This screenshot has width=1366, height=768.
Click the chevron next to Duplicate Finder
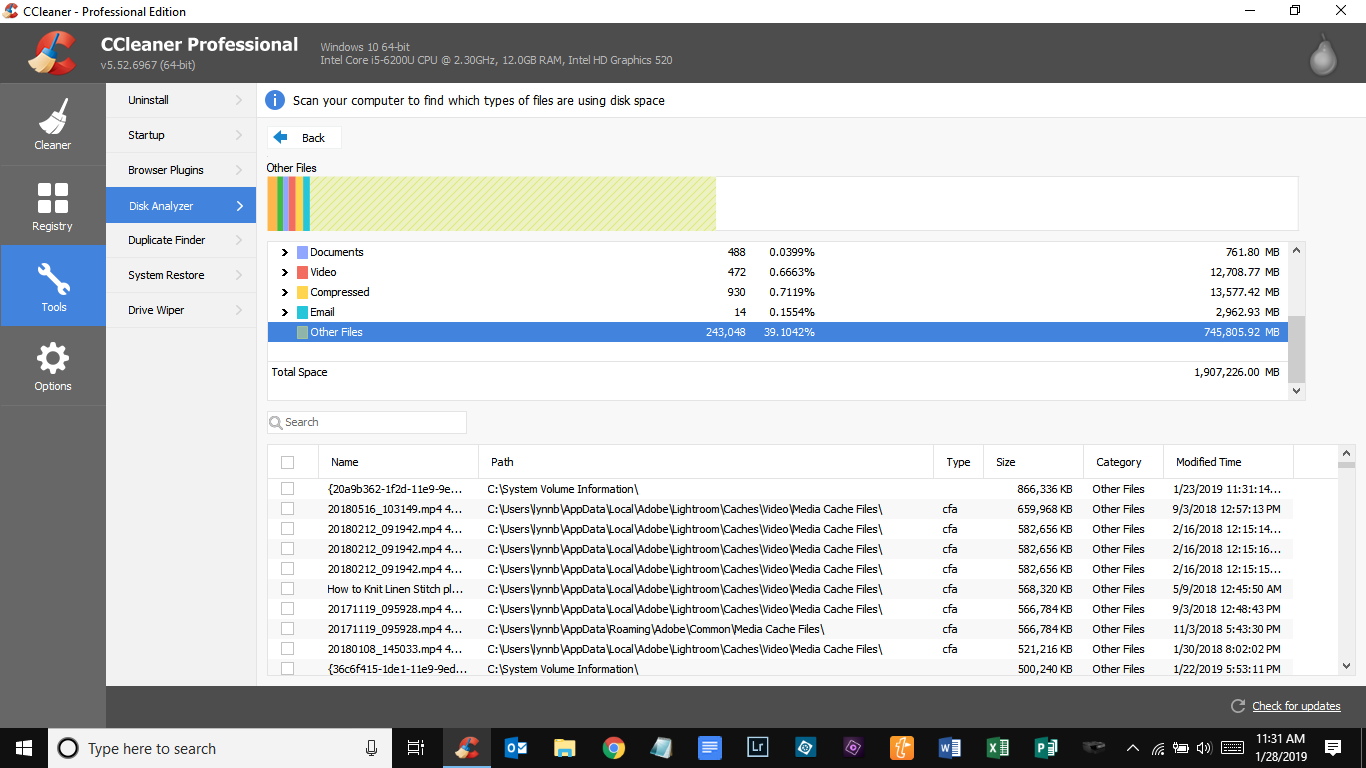point(239,240)
